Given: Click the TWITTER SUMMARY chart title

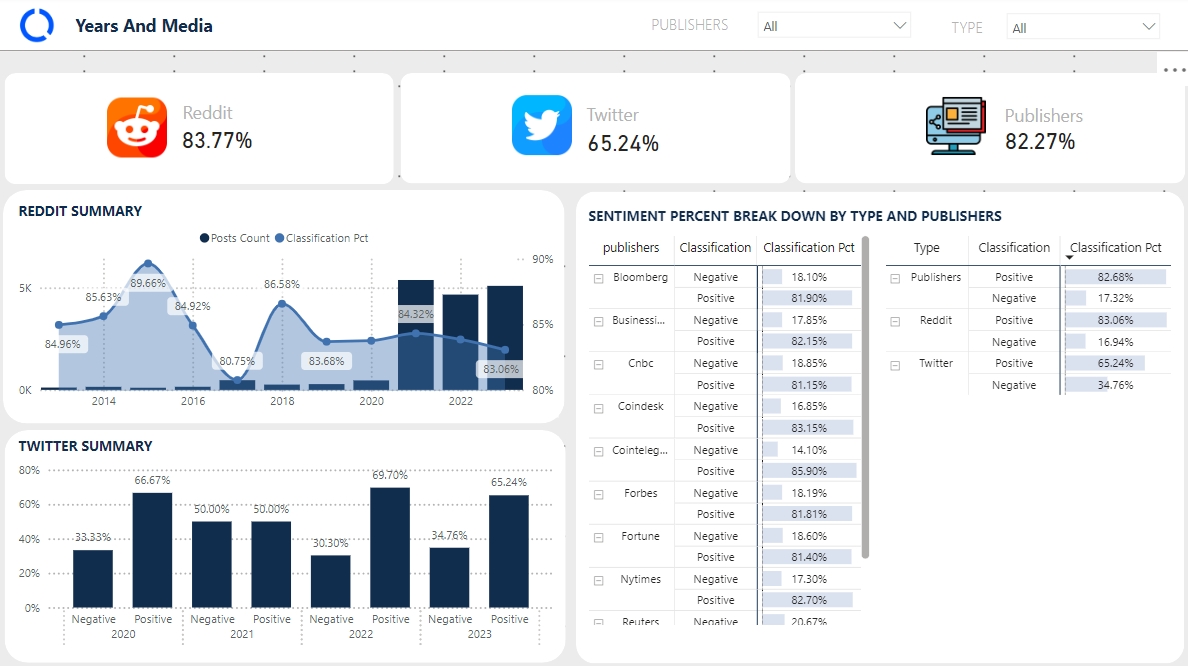Looking at the screenshot, I should point(86,446).
